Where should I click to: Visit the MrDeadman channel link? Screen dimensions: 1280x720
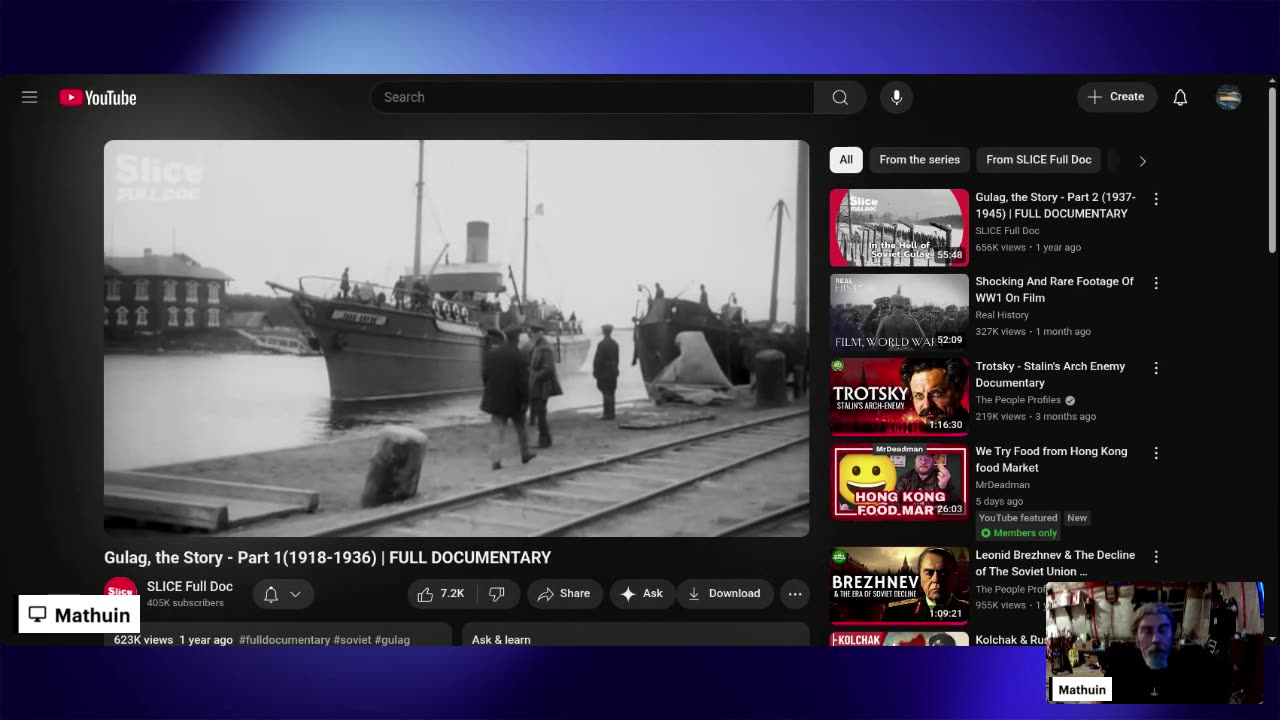click(x=1003, y=485)
